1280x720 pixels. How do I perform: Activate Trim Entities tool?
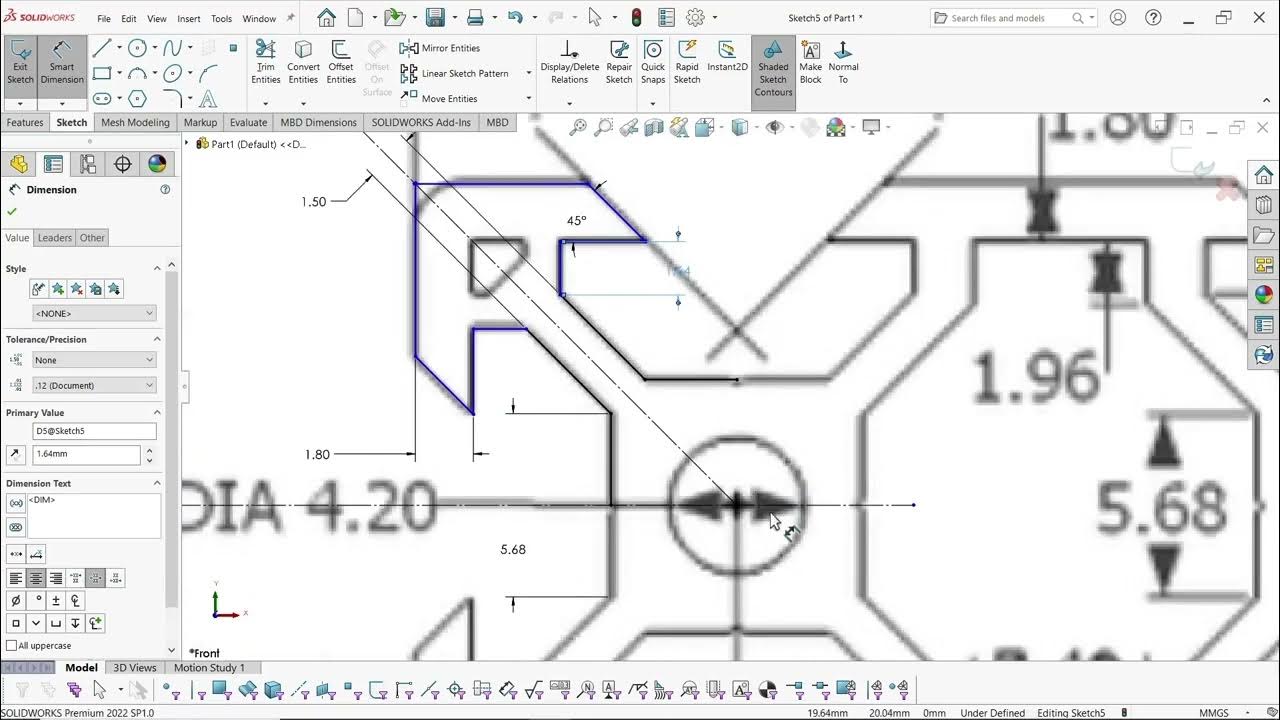click(266, 63)
